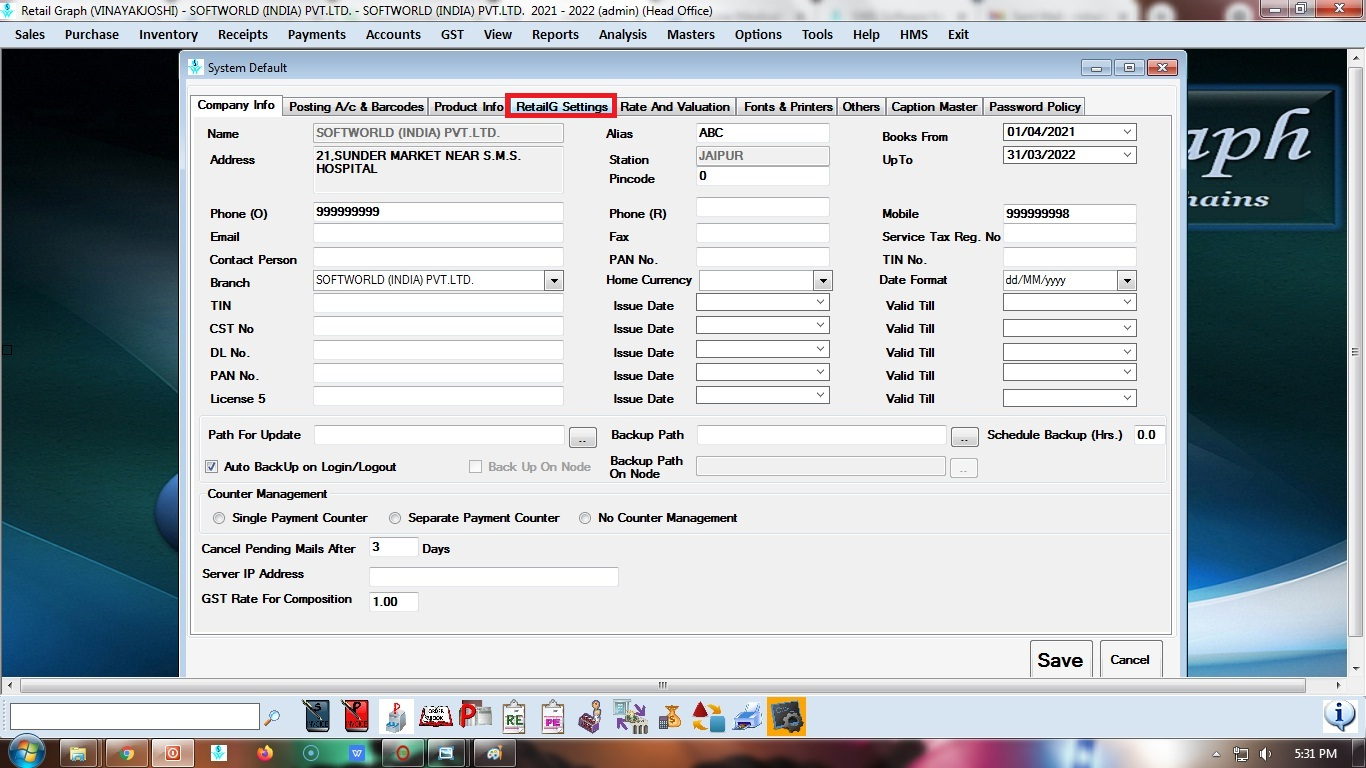Image resolution: width=1366 pixels, height=768 pixels.
Task: Select Single Payment Counter option
Action: [219, 518]
